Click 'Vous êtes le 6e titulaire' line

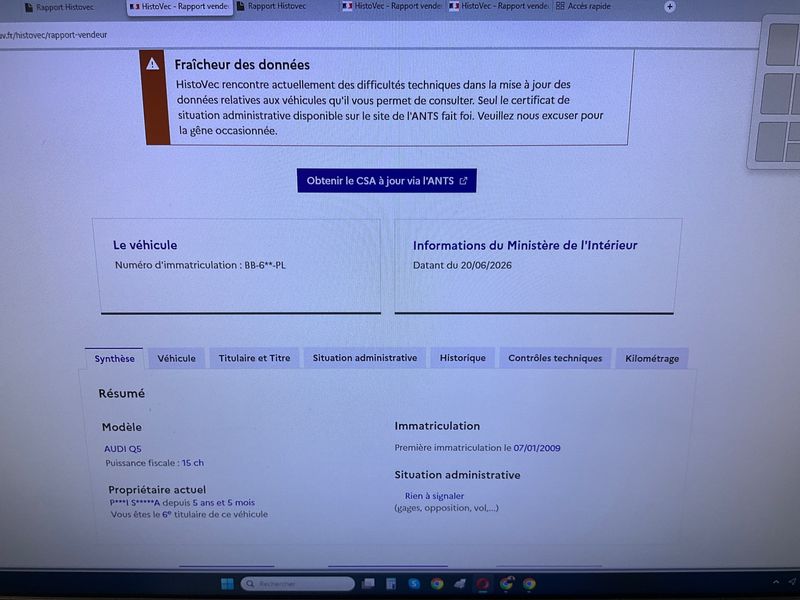189,514
